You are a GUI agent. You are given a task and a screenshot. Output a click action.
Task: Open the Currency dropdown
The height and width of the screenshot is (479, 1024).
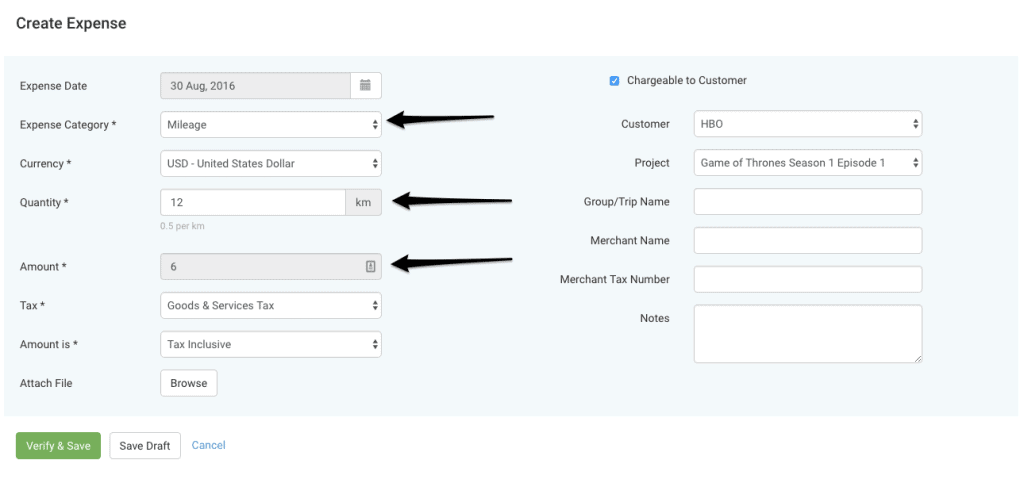point(271,163)
